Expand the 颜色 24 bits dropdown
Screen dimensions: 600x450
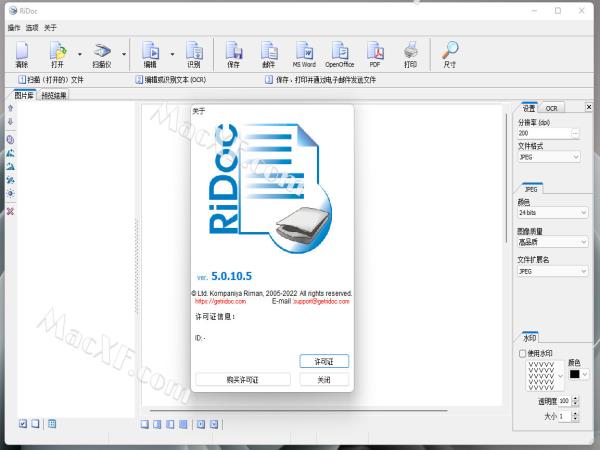point(584,212)
